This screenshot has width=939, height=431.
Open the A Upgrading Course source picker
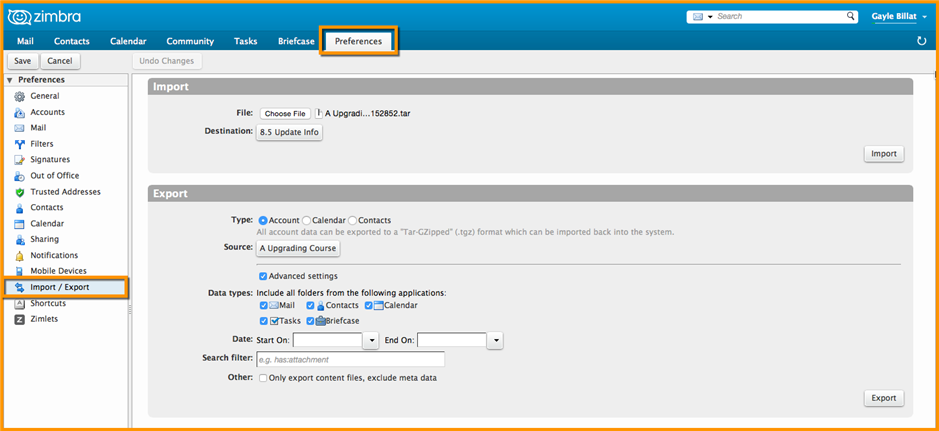(x=298, y=248)
